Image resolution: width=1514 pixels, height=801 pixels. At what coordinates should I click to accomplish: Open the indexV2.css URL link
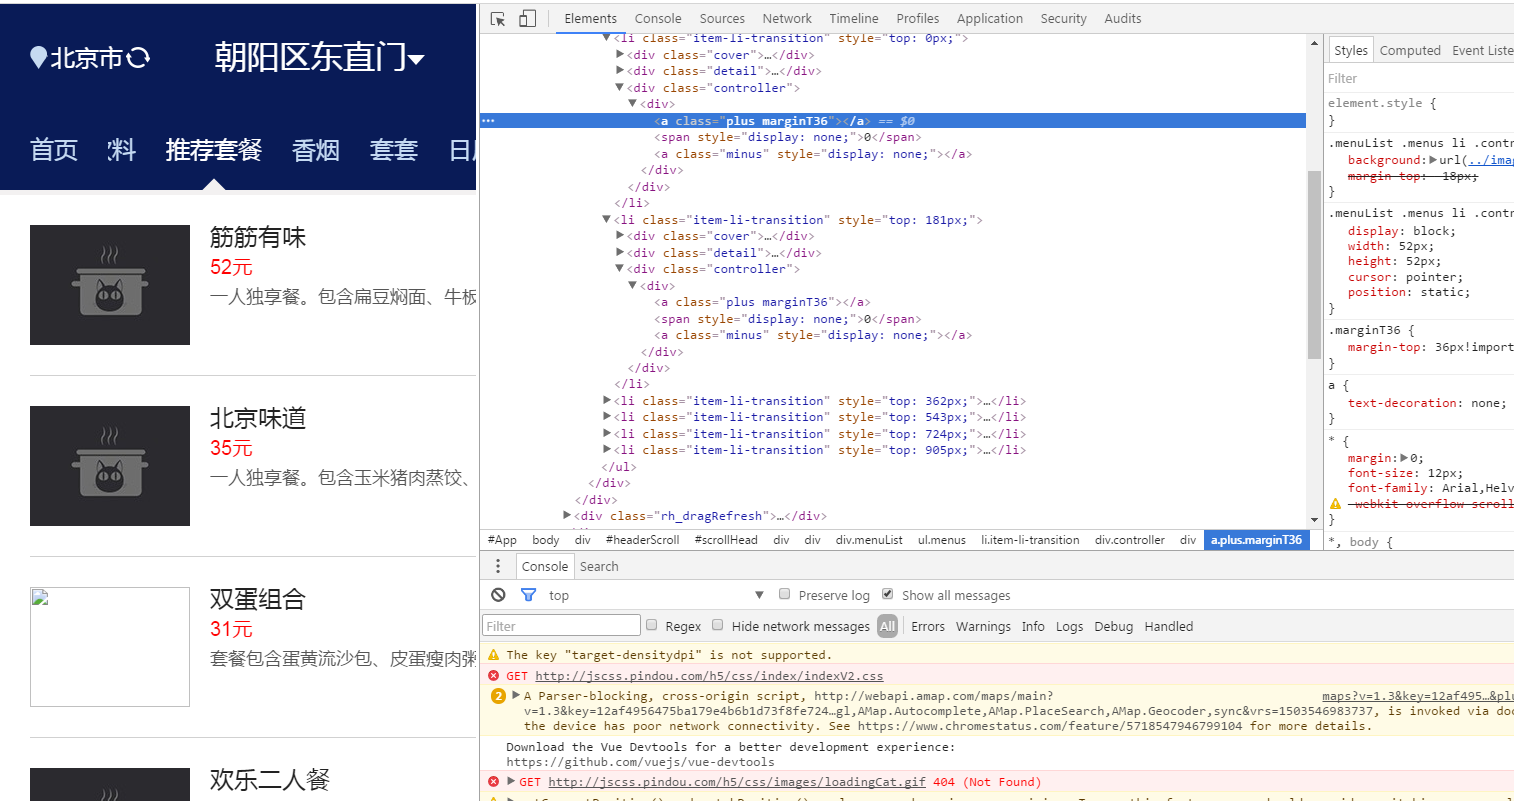point(709,676)
